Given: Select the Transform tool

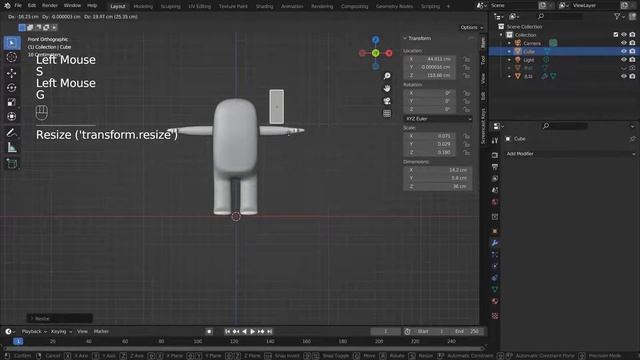Looking at the screenshot, I should tap(12, 116).
